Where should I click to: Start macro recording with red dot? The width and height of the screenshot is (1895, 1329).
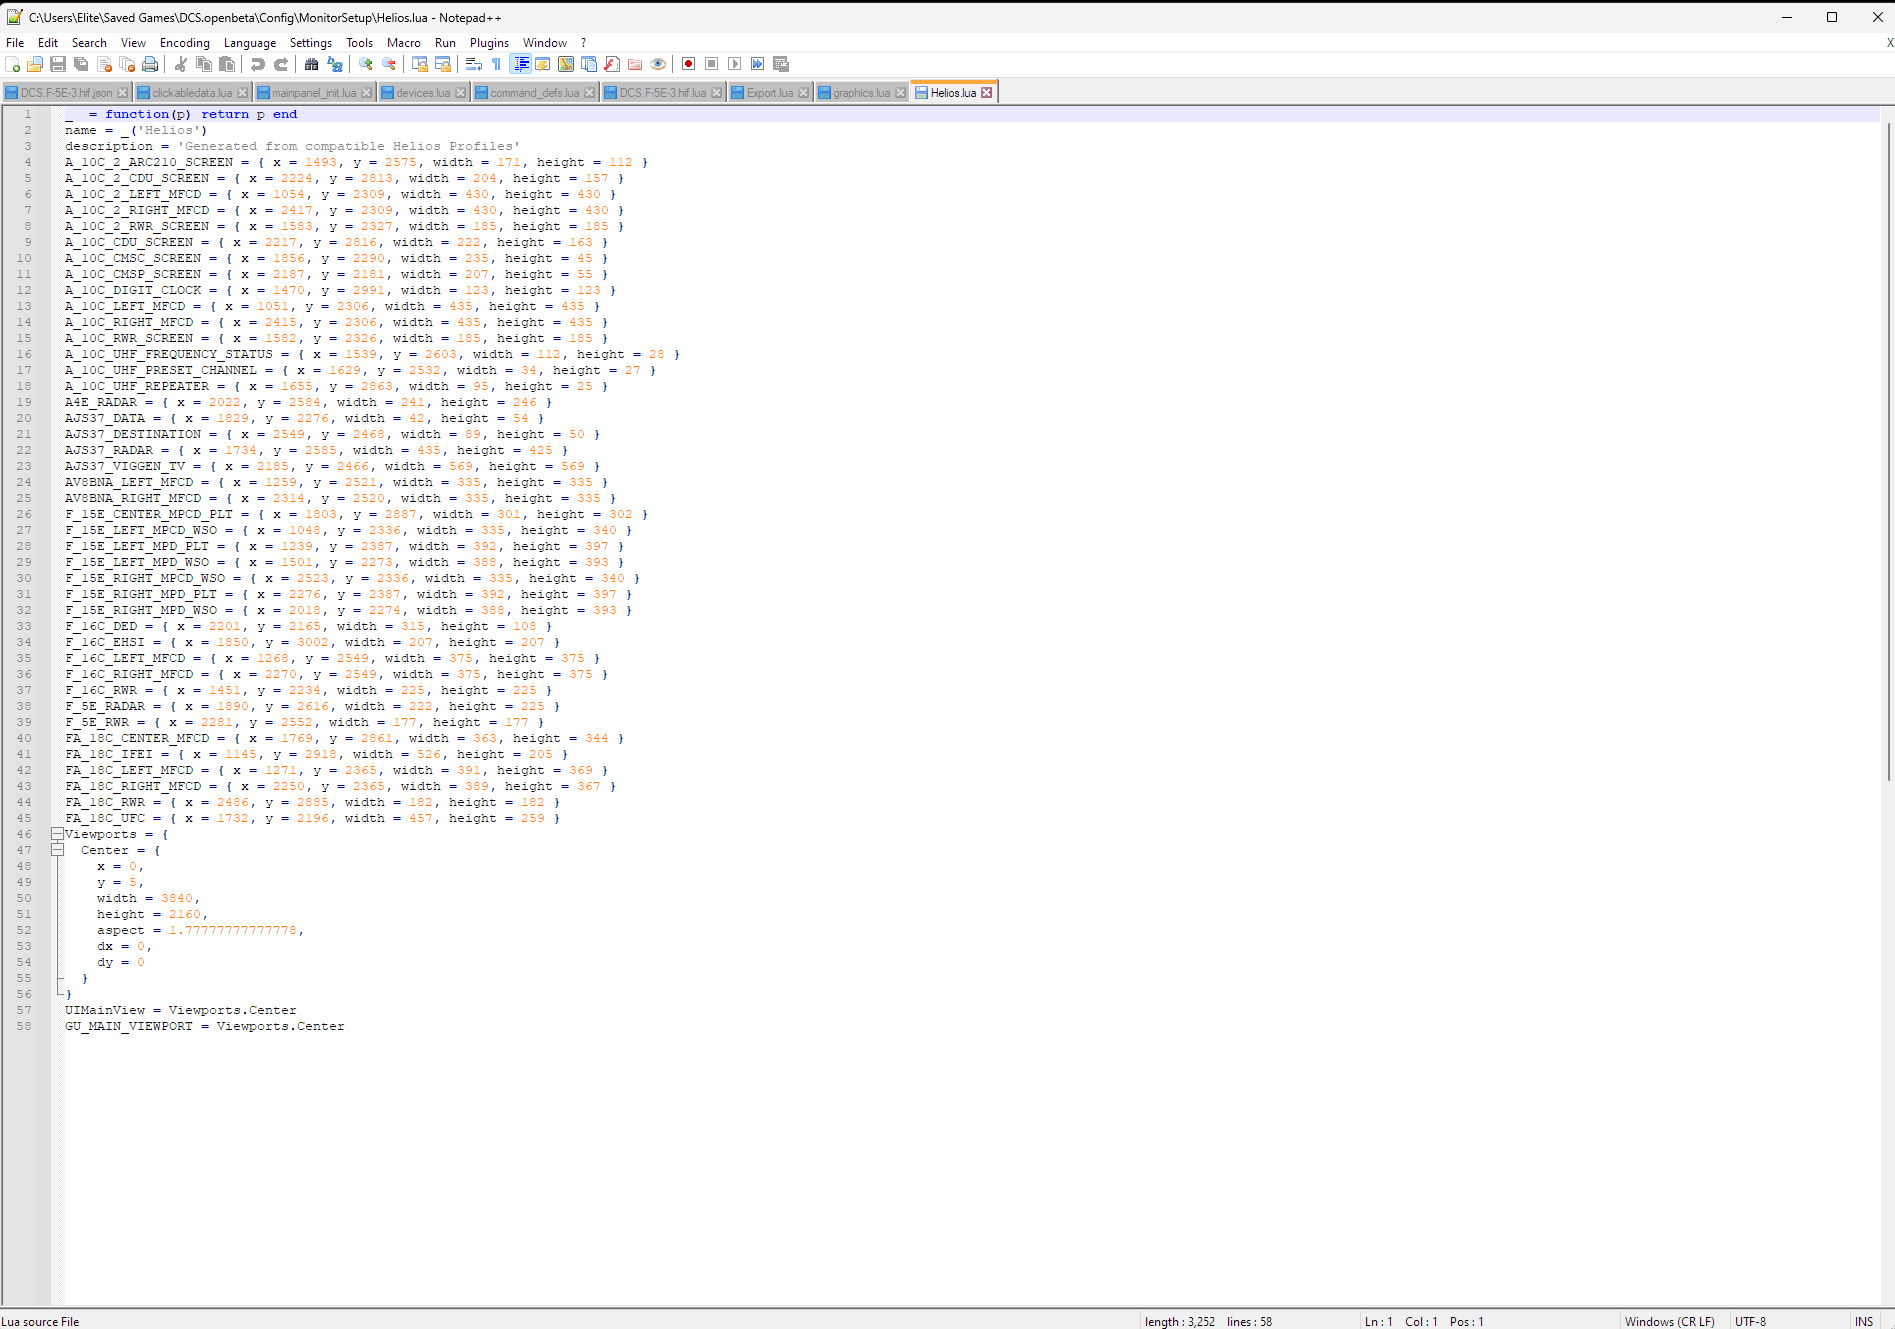click(x=689, y=64)
